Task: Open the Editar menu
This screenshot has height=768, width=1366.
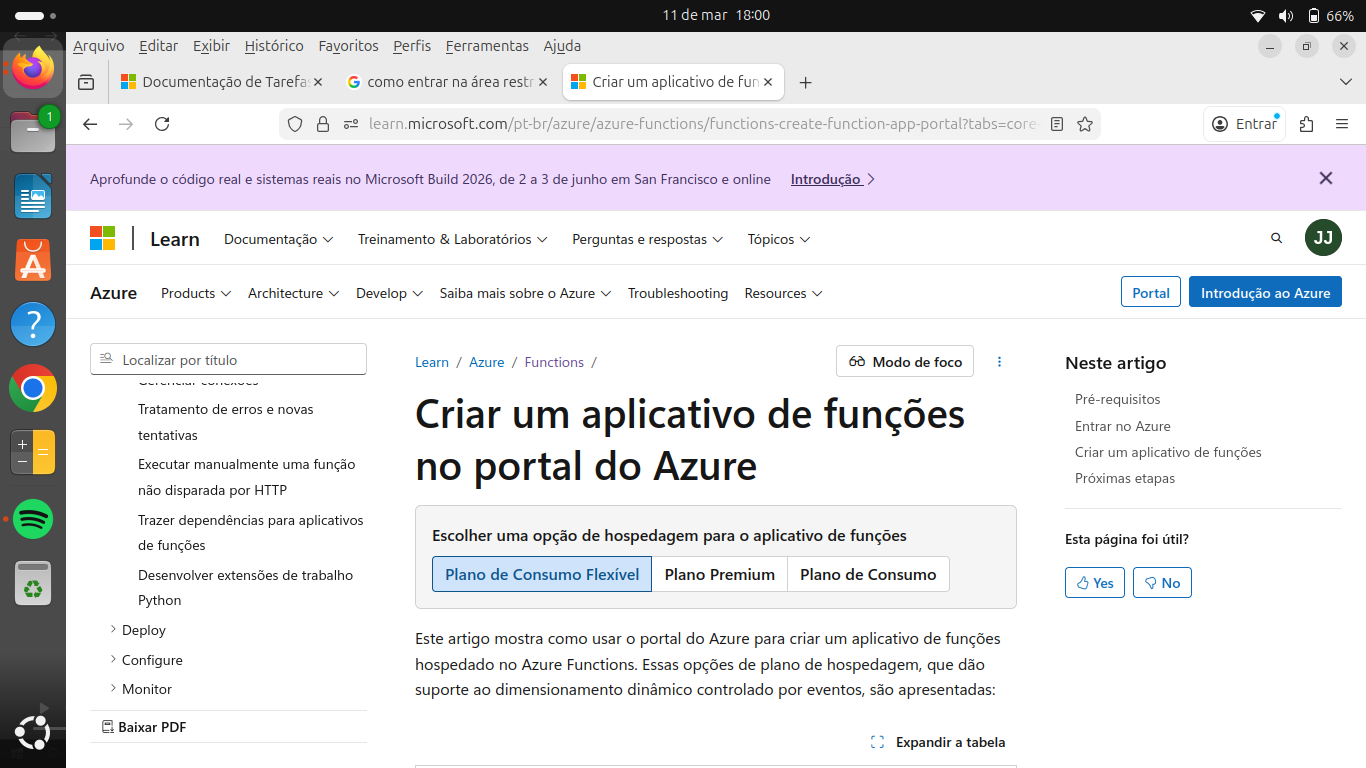Action: pyautogui.click(x=159, y=46)
